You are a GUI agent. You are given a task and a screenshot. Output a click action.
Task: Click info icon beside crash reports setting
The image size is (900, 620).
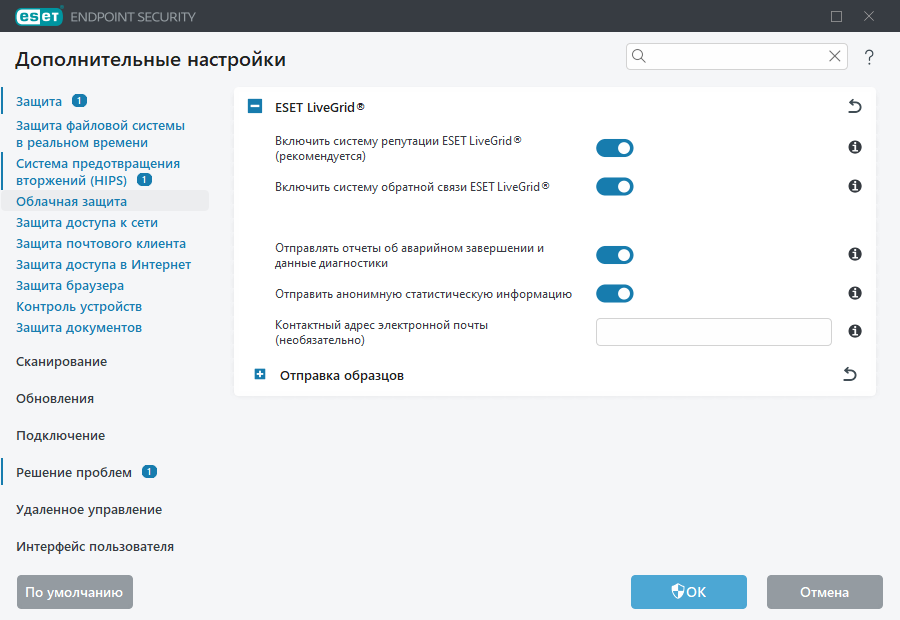point(854,254)
